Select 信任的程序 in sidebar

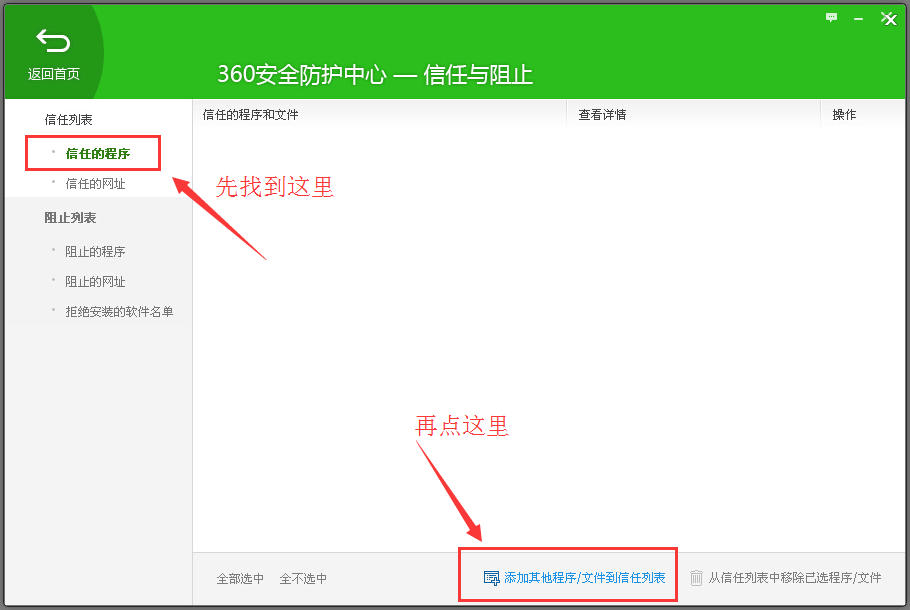pos(98,154)
